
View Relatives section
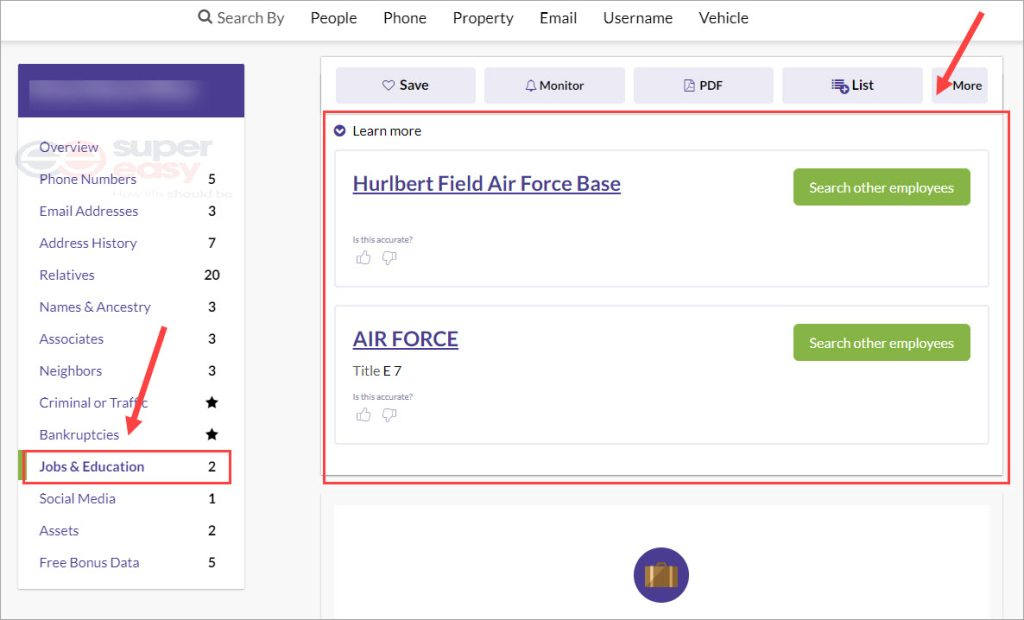(67, 275)
